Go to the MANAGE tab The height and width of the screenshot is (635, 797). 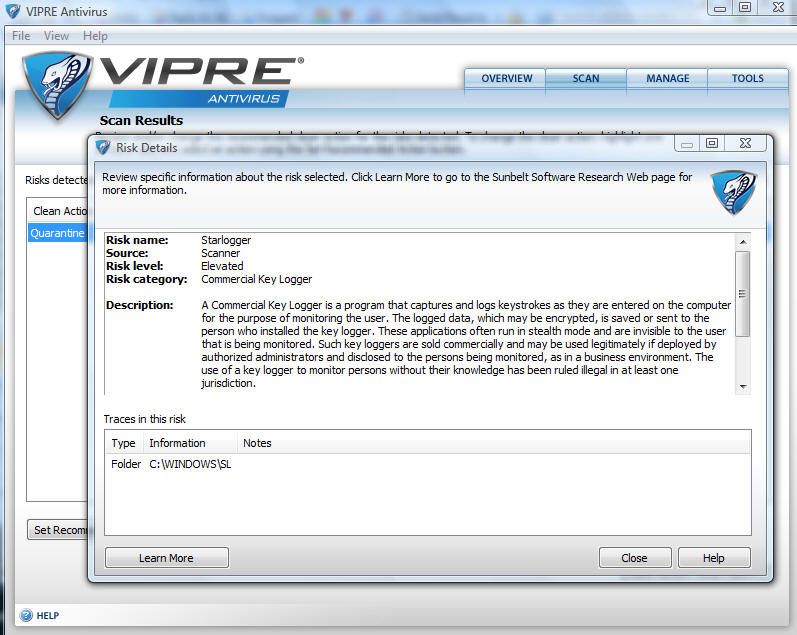pos(667,79)
